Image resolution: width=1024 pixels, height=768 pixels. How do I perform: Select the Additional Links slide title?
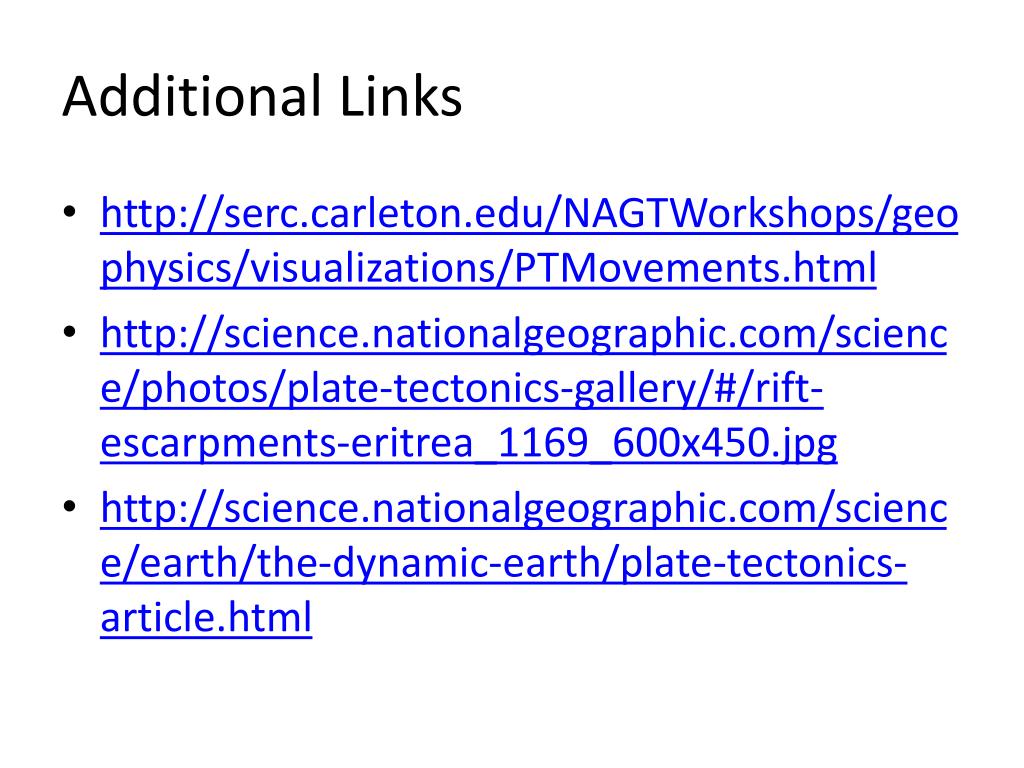[x=263, y=97]
